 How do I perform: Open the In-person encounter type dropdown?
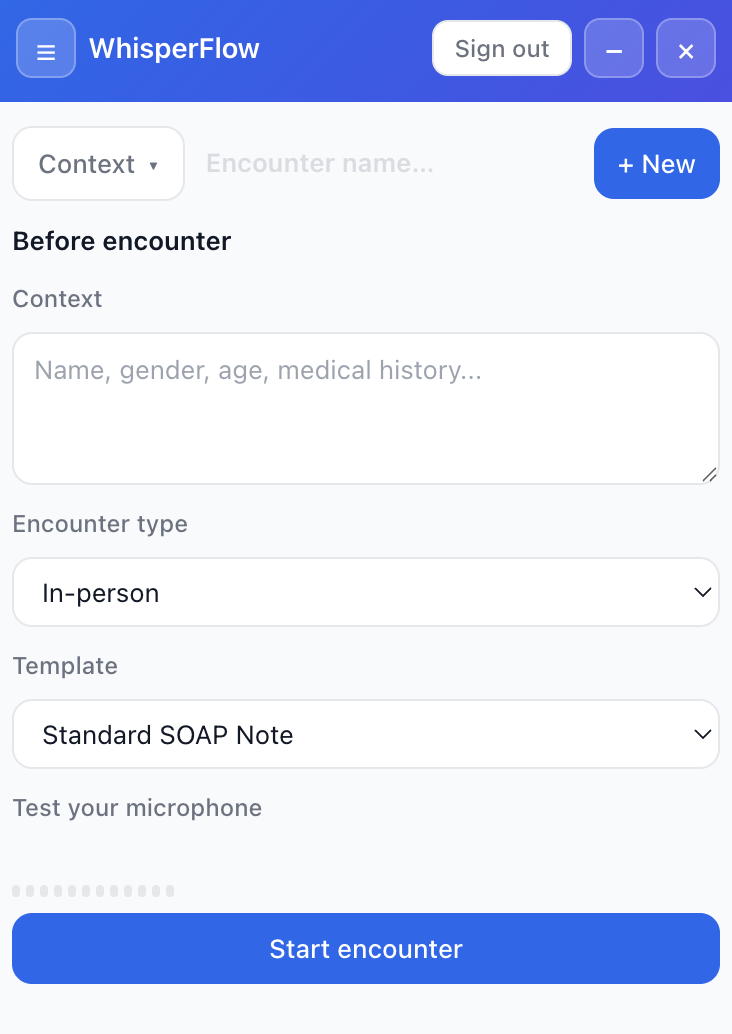point(366,593)
